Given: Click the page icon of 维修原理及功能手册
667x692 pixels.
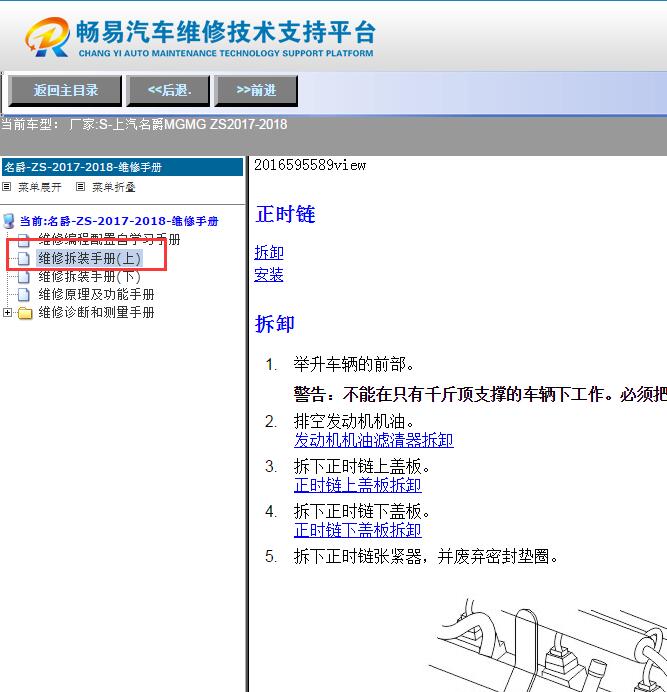Looking at the screenshot, I should [24, 294].
